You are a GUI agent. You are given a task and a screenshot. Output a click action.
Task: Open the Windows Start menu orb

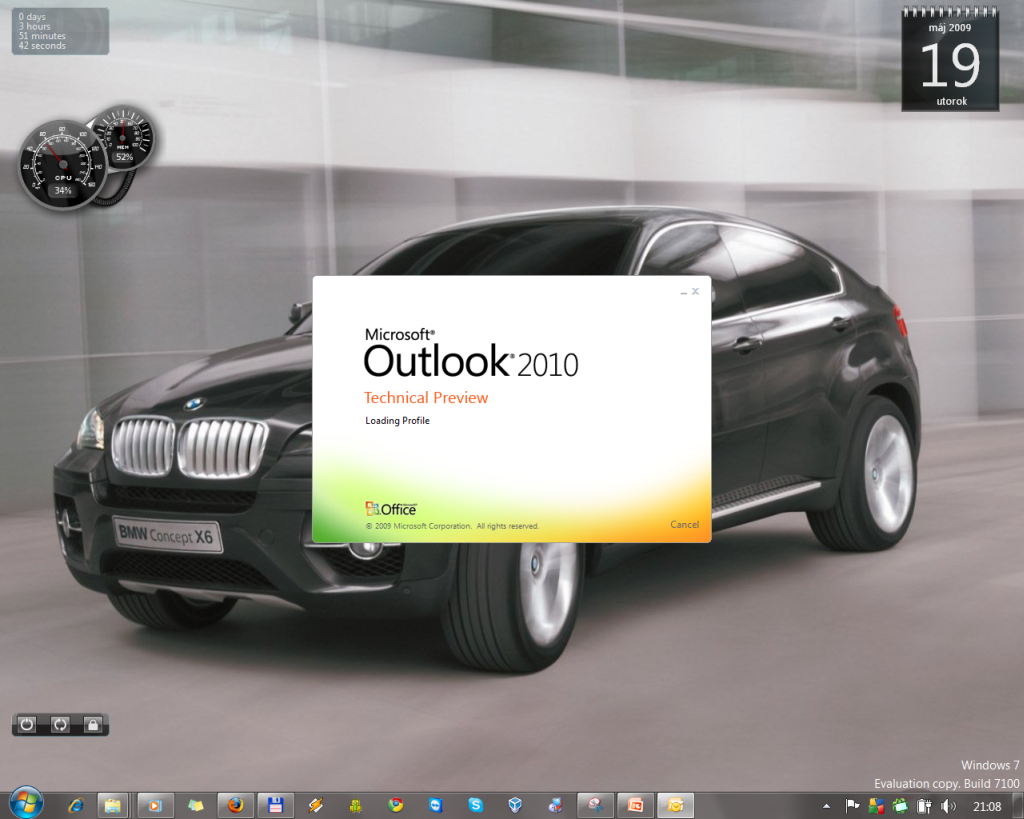[x=27, y=803]
